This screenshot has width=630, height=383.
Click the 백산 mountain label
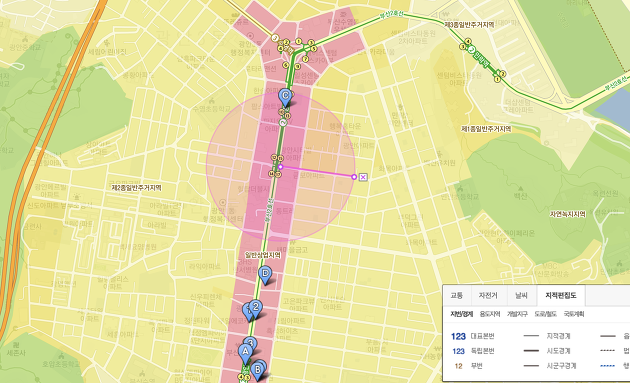tap(520, 197)
